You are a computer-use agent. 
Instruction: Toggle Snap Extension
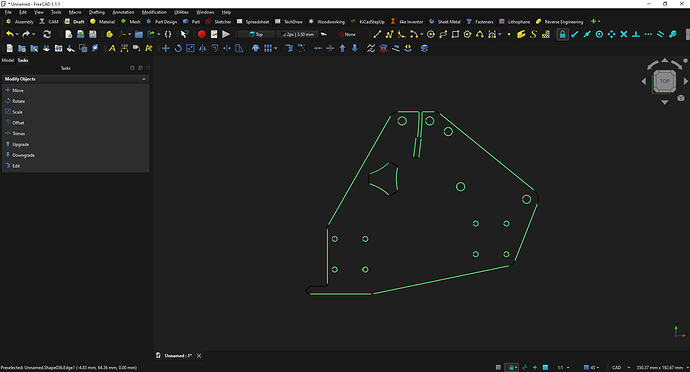(x=648, y=34)
